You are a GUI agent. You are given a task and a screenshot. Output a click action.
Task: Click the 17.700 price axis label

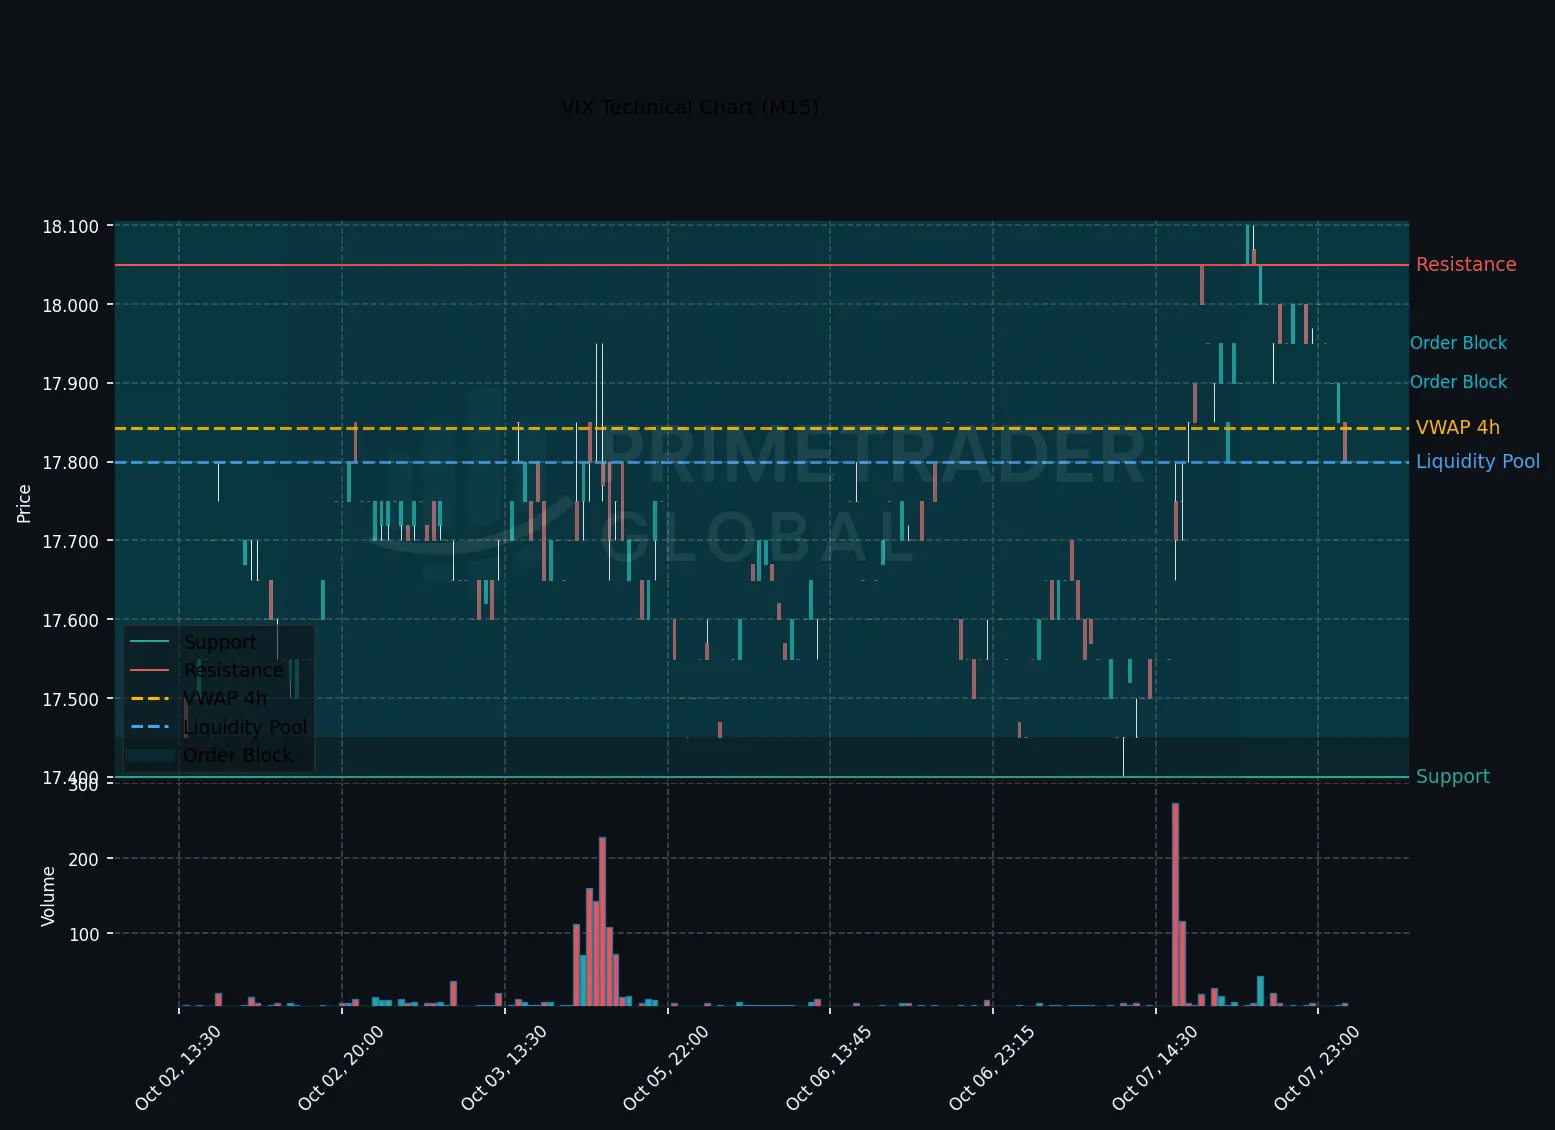tap(70, 541)
